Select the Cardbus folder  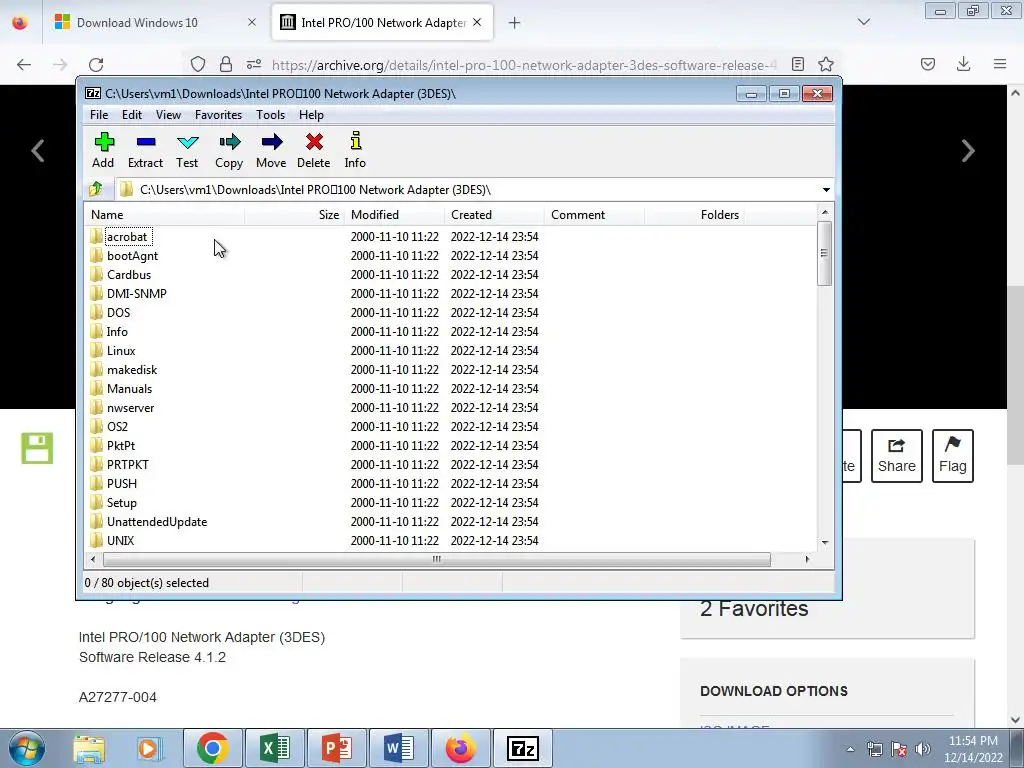(129, 274)
